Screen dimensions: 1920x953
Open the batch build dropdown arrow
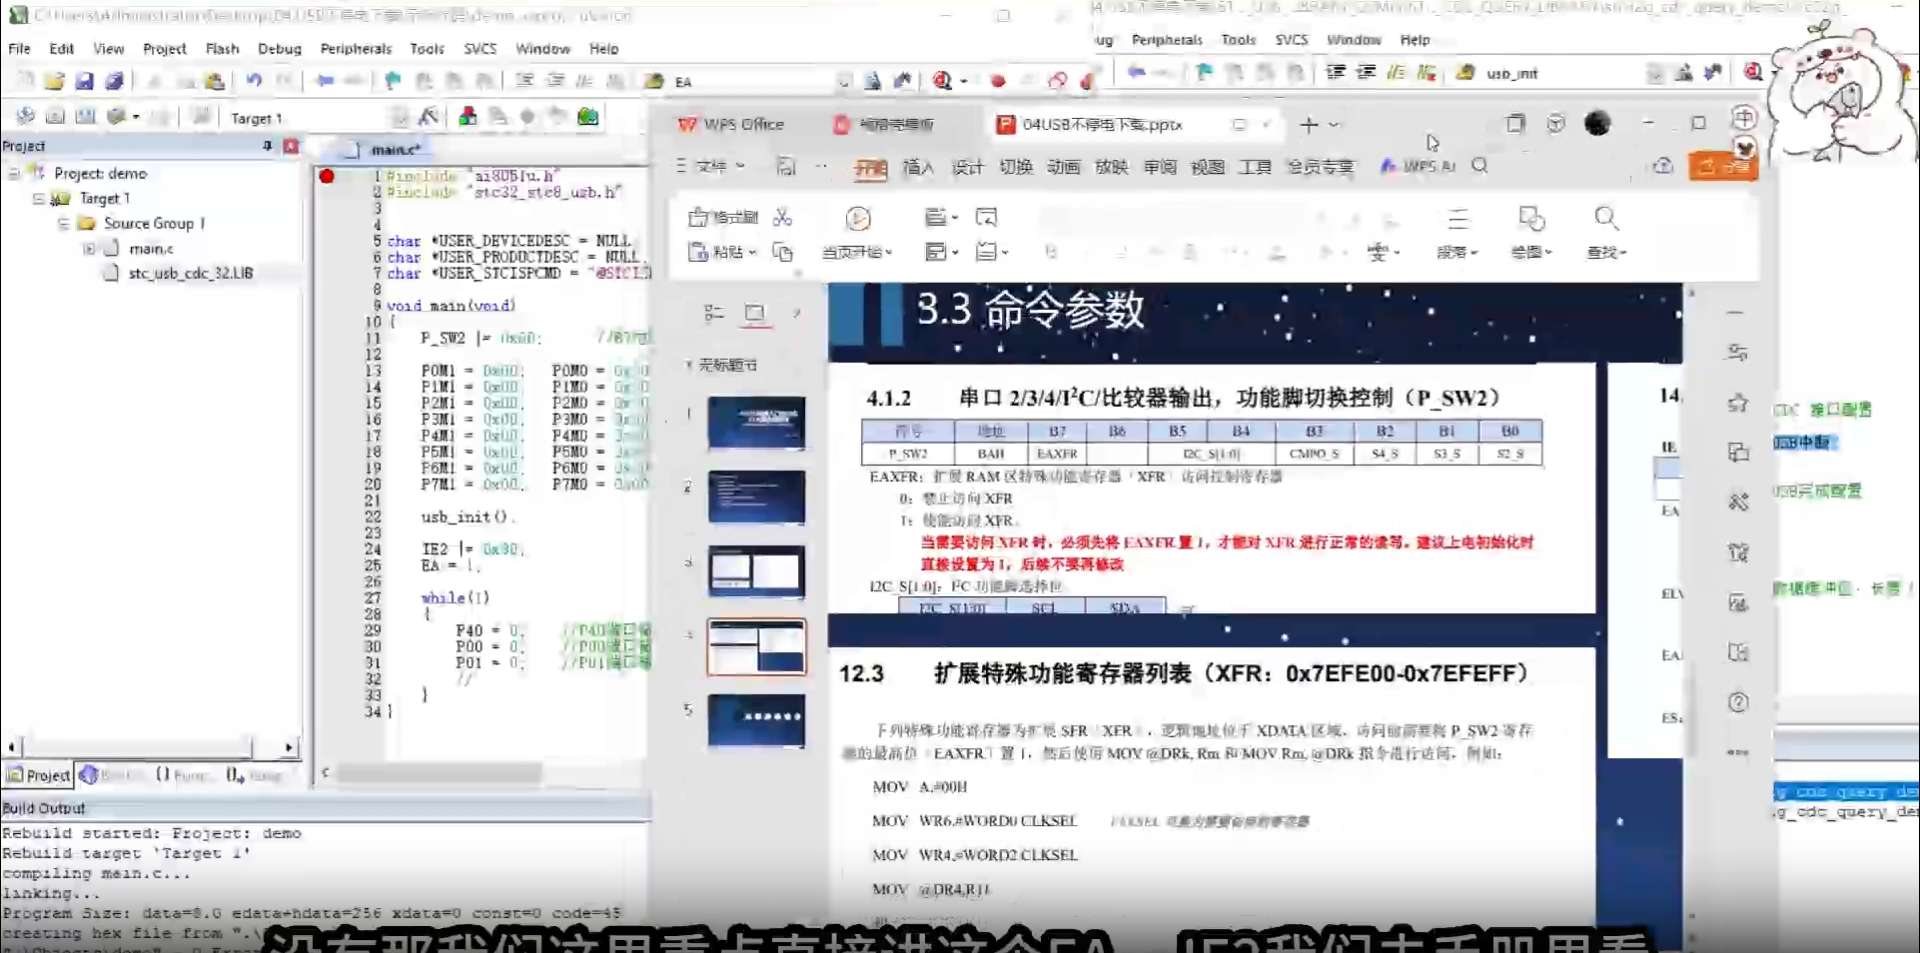pyautogui.click(x=135, y=118)
